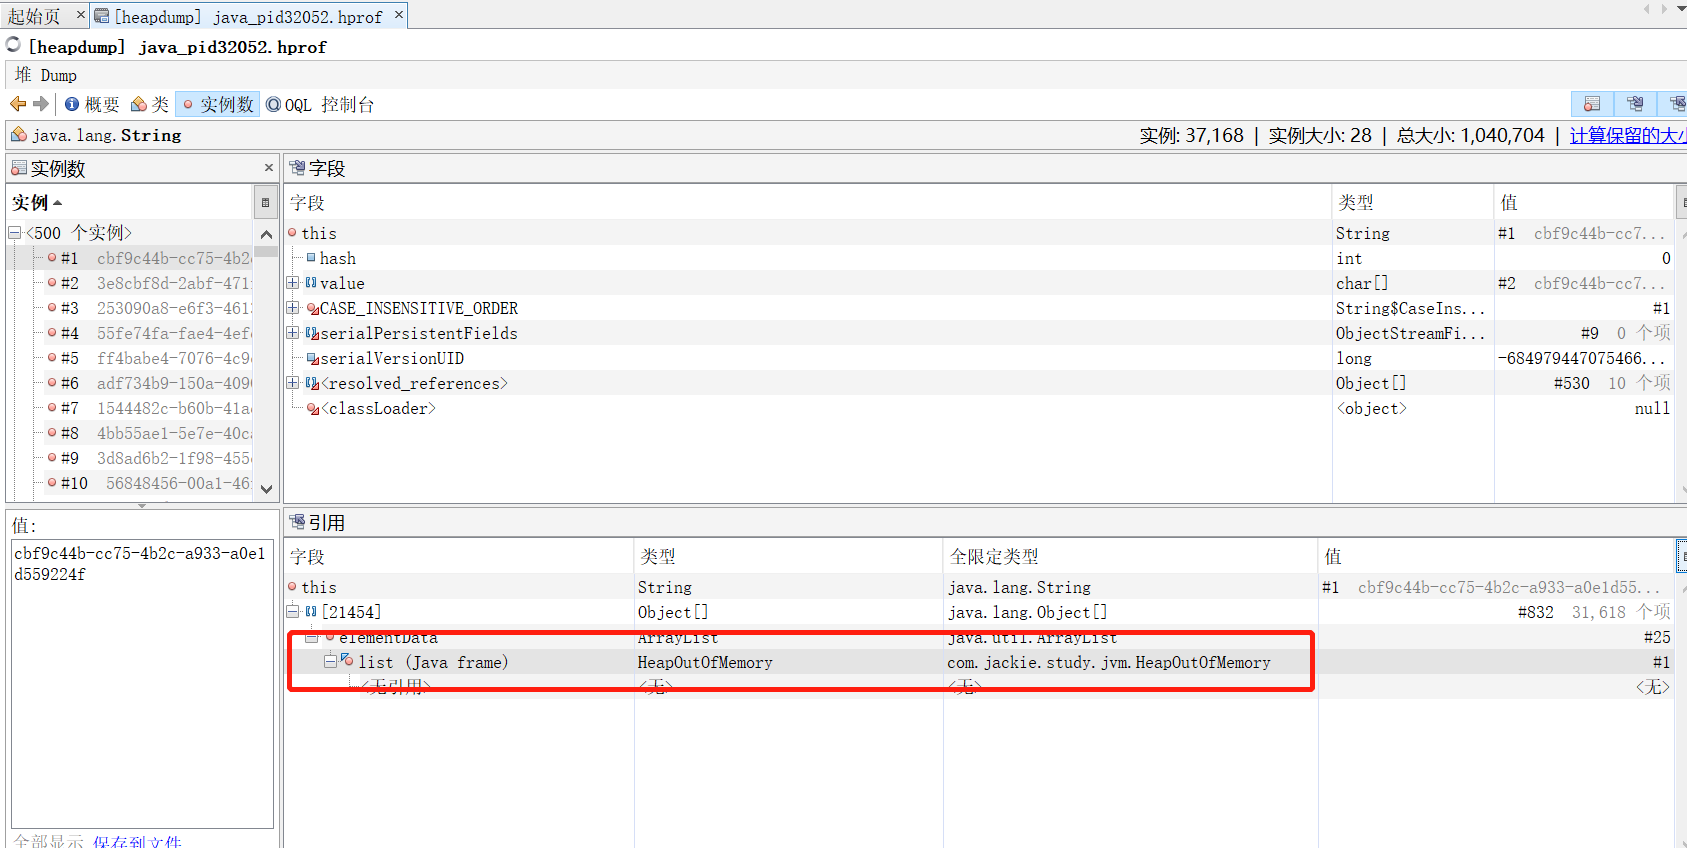Collapse the <500 个实例> tree node
Viewport: 1687px width, 848px height.
pyautogui.click(x=15, y=233)
